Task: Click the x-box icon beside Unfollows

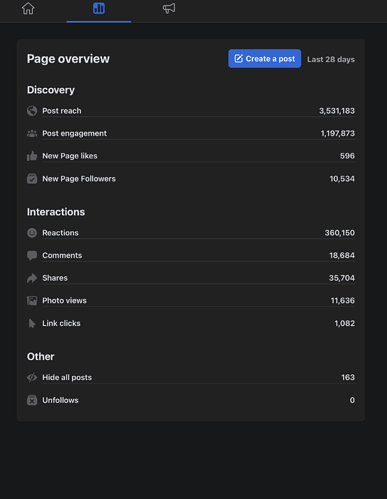Action: [x=32, y=400]
